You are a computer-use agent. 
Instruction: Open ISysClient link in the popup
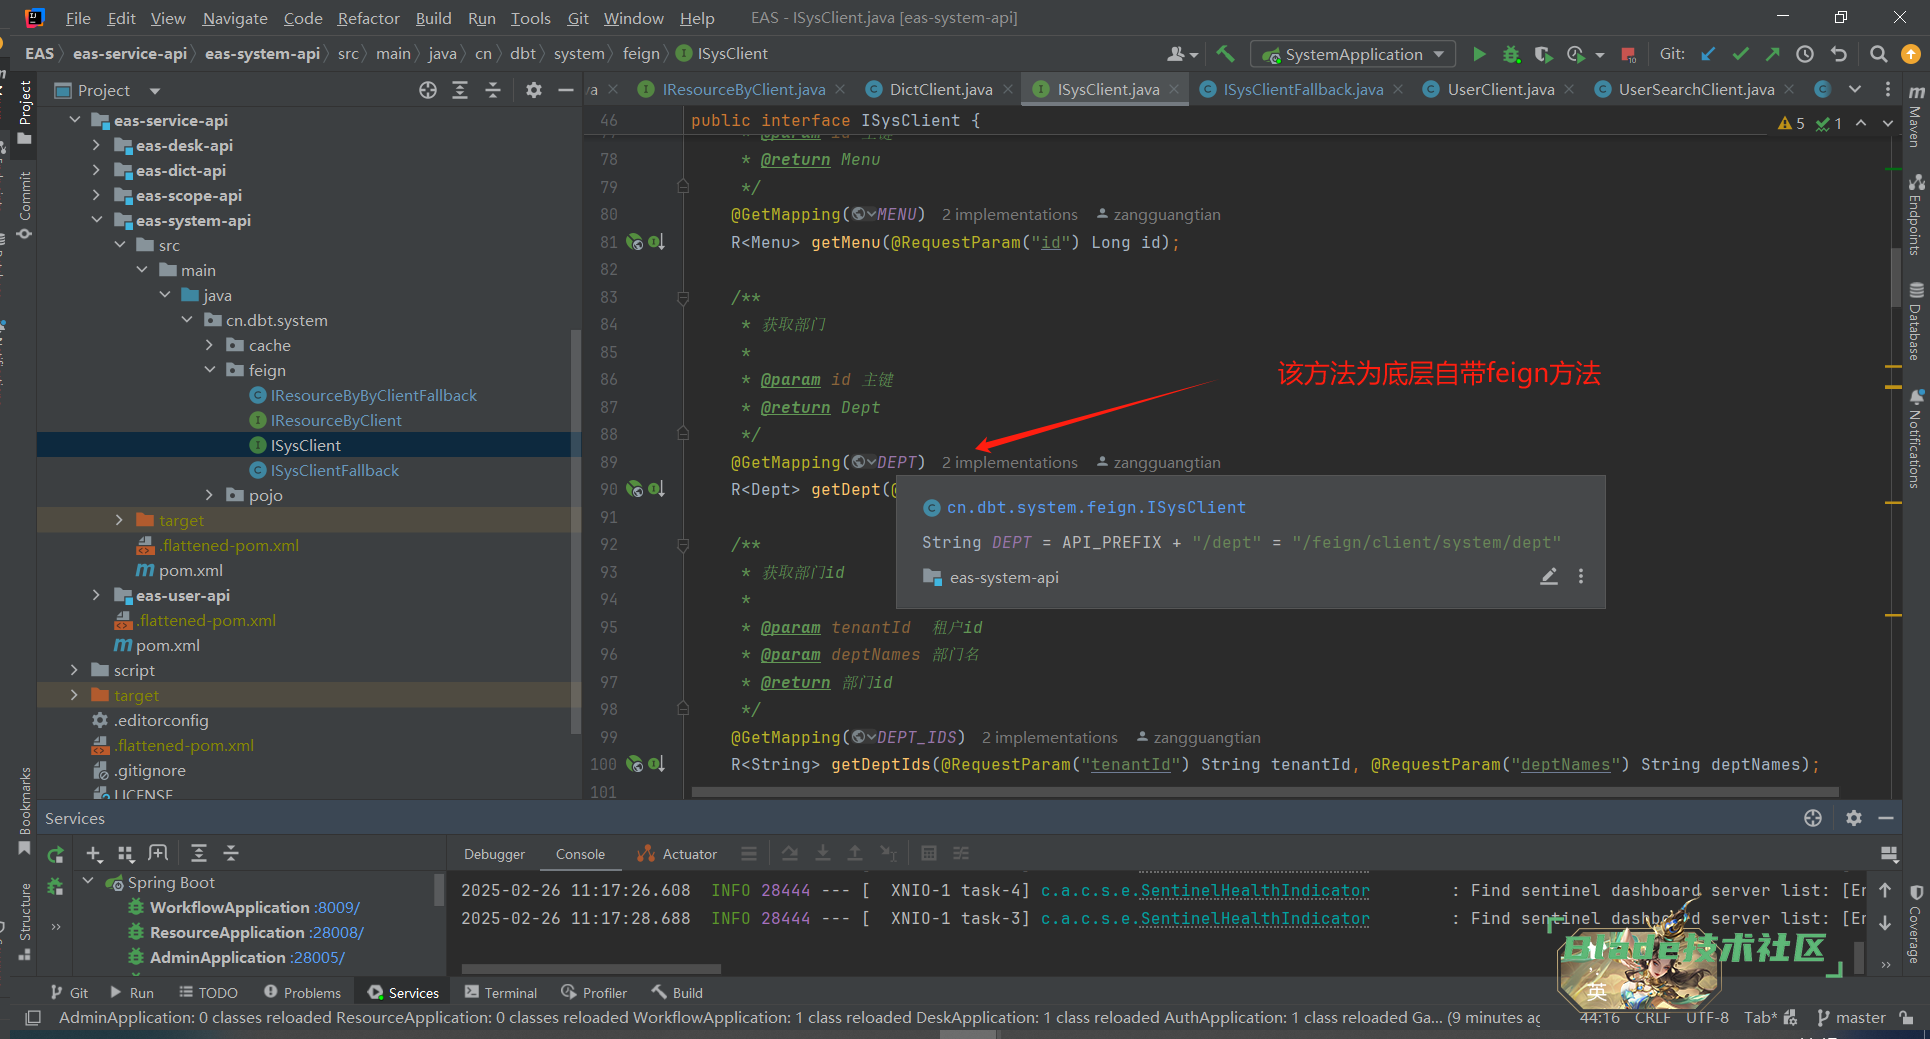click(1096, 508)
